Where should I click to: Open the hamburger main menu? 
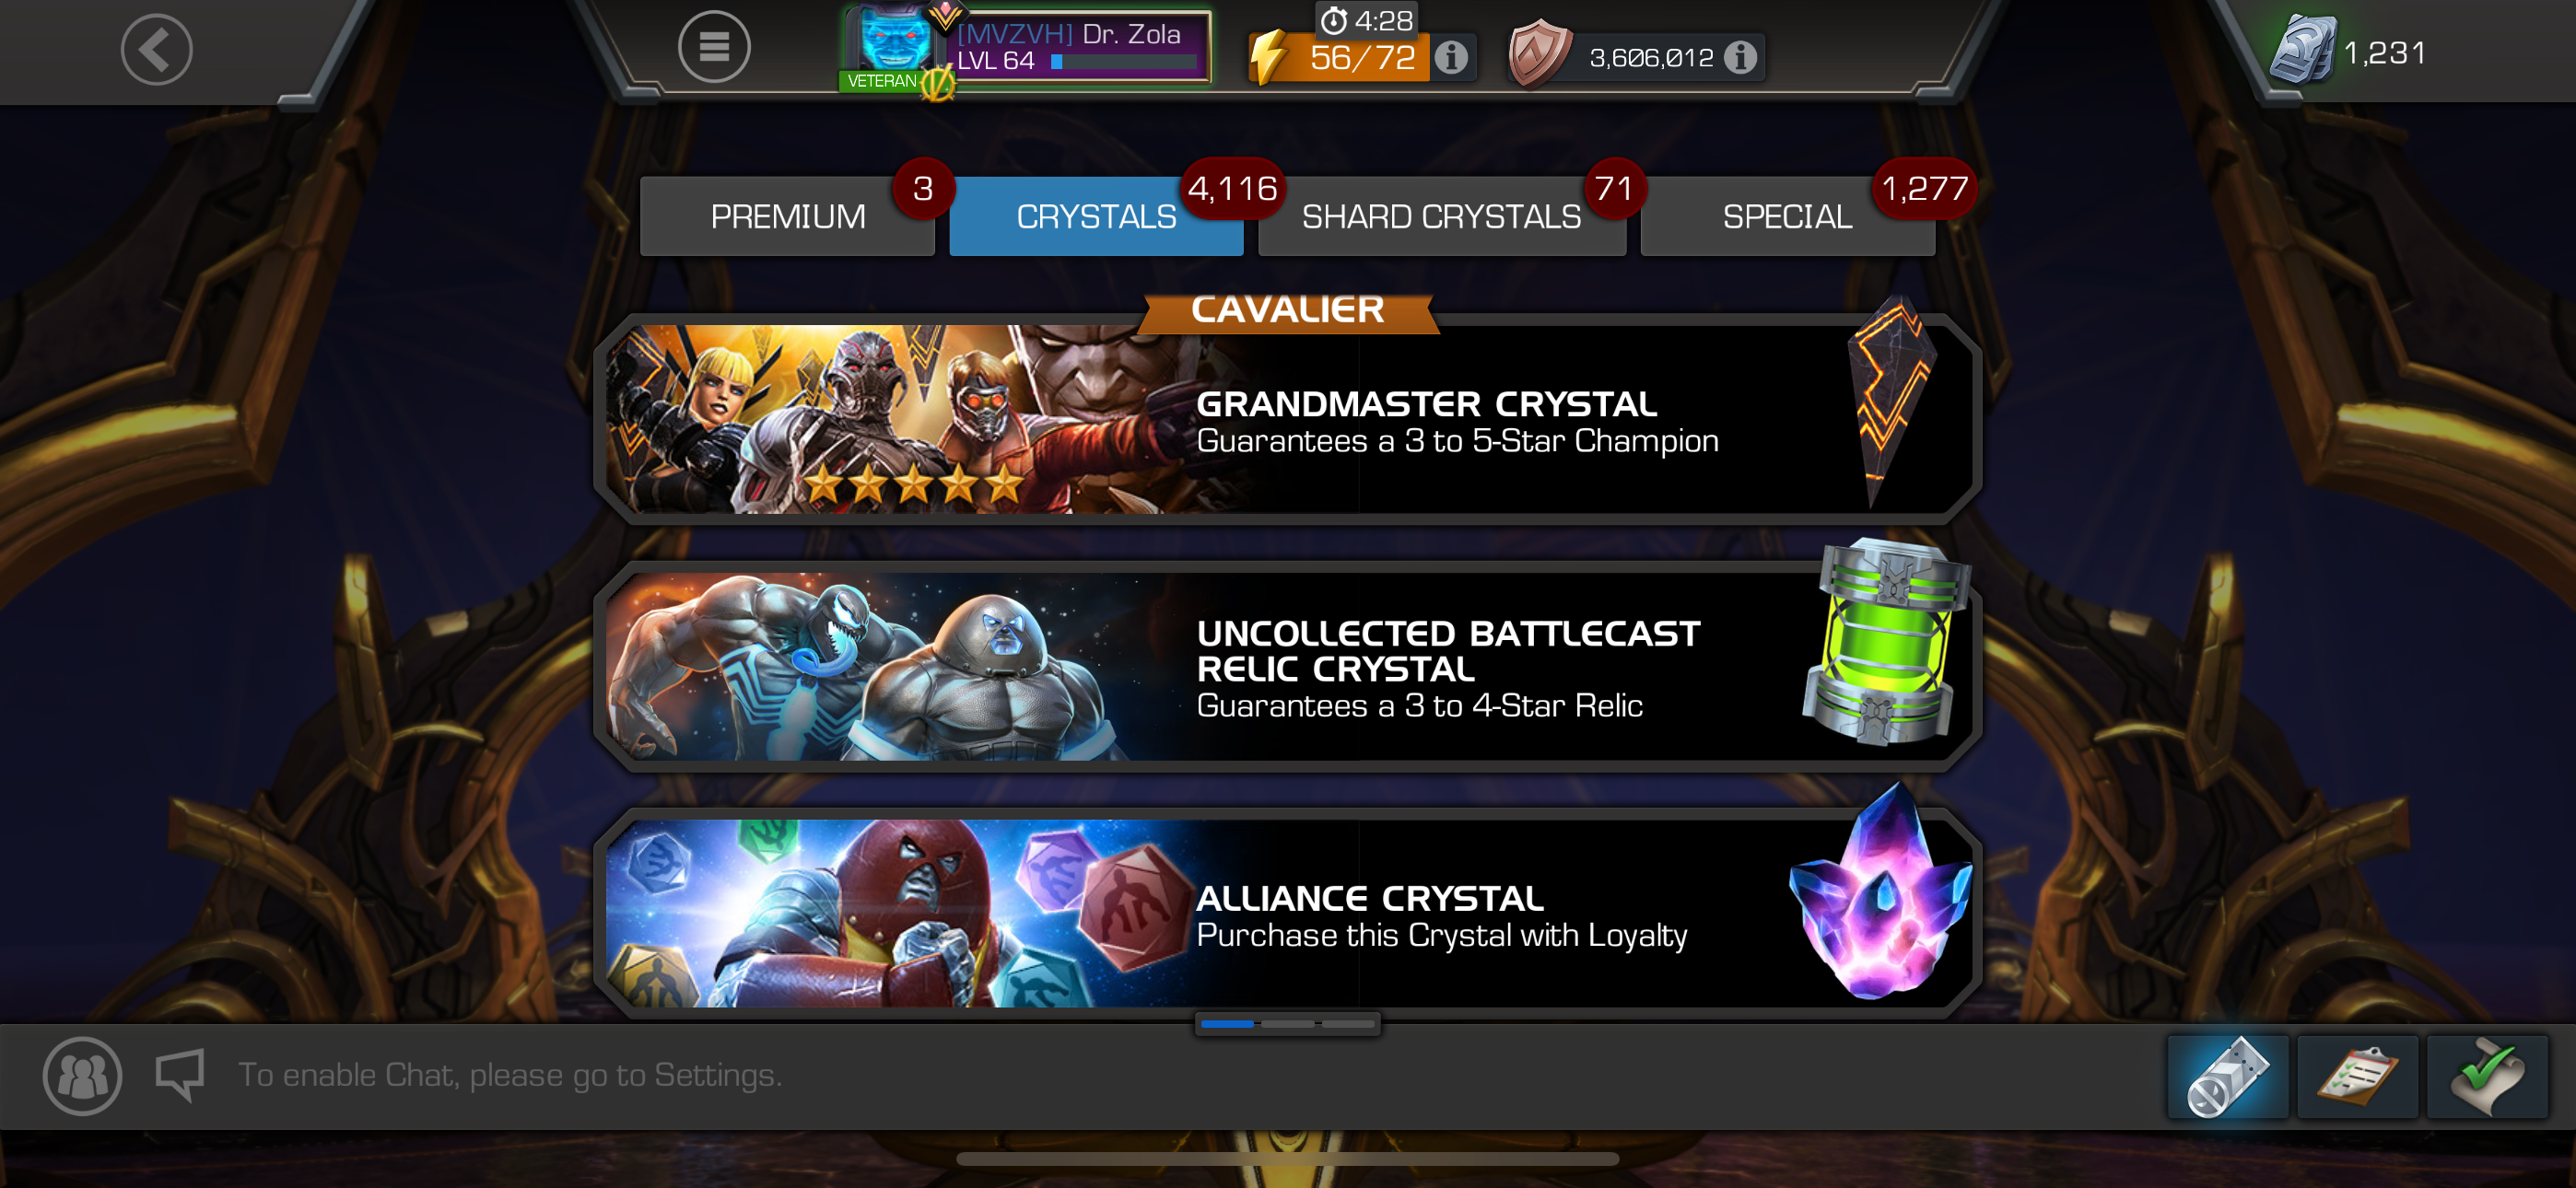click(x=714, y=47)
